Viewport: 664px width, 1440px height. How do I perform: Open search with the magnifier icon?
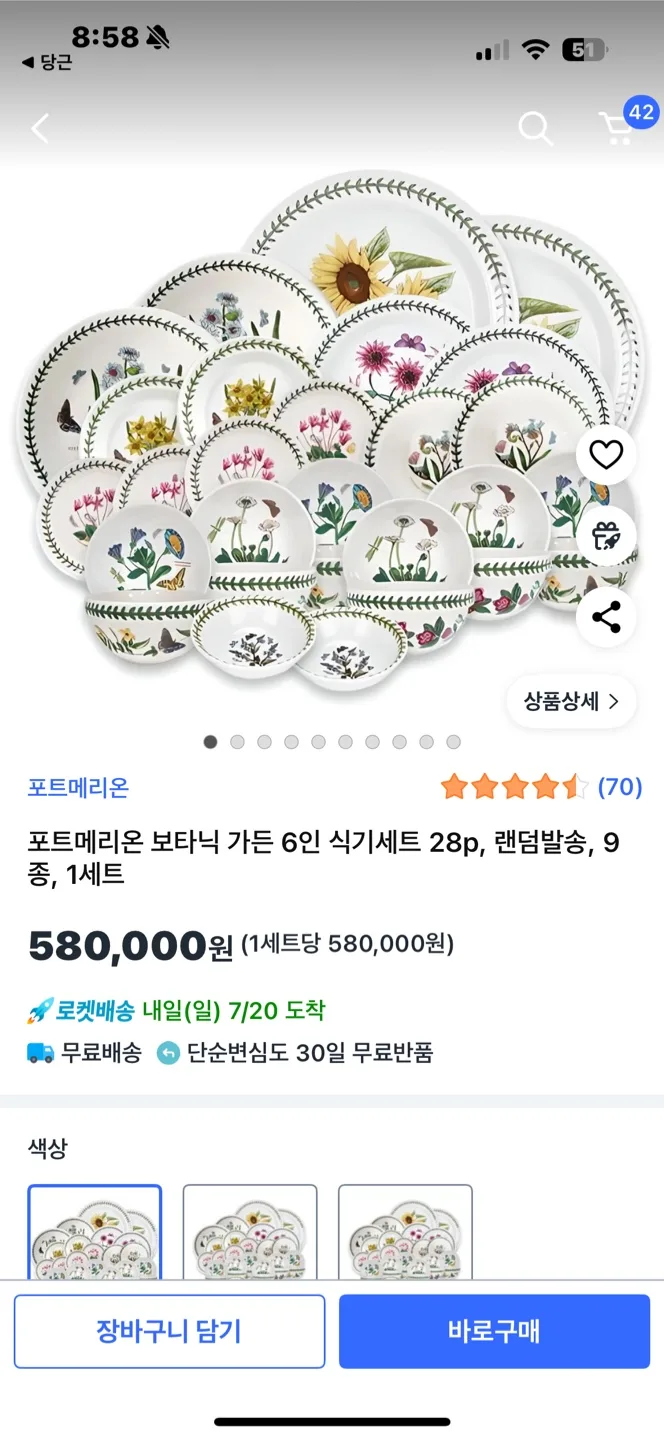pos(535,128)
